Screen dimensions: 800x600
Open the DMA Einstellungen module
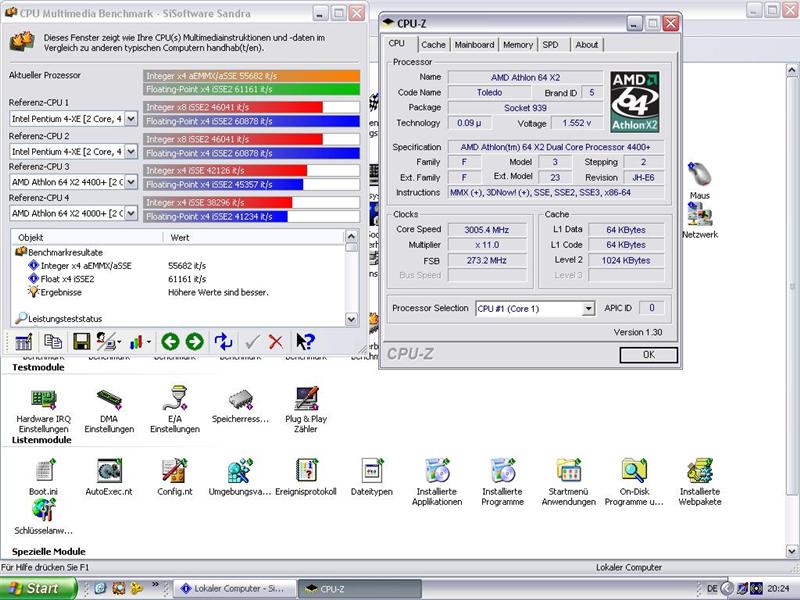click(x=109, y=411)
